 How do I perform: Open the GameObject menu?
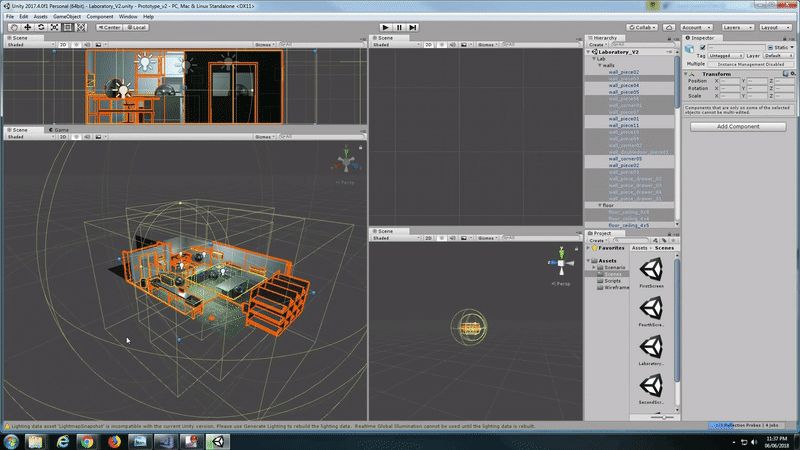[66, 17]
